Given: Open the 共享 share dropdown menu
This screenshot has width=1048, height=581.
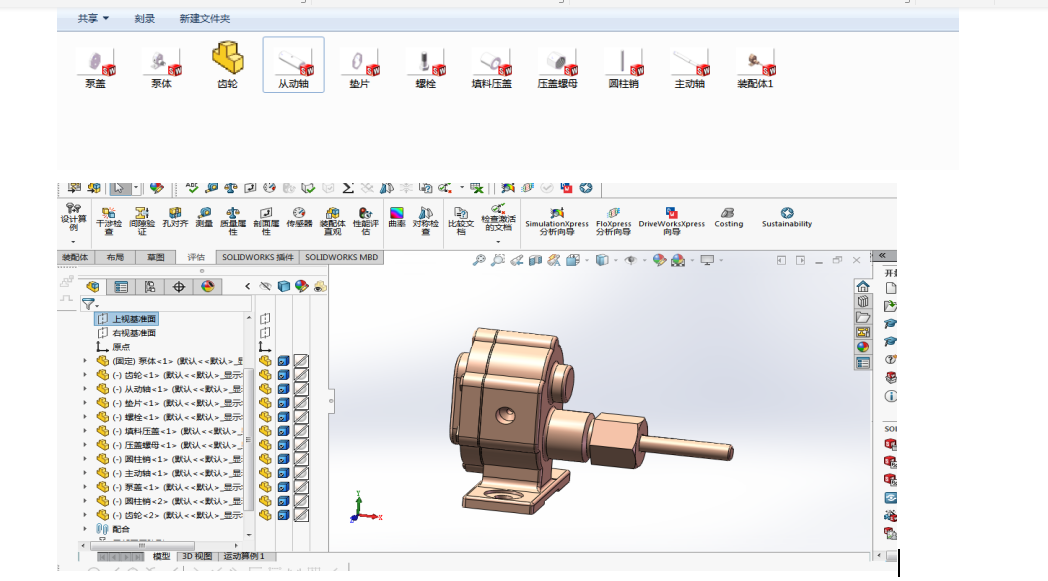Looking at the screenshot, I should click(x=94, y=19).
